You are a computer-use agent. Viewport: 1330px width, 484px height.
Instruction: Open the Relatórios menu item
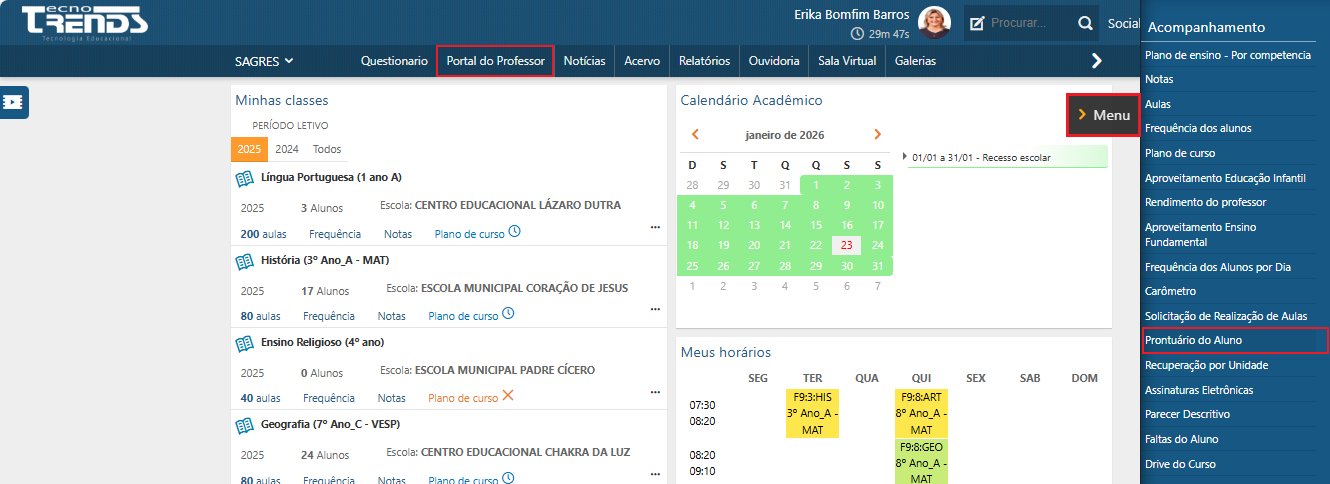coord(704,61)
